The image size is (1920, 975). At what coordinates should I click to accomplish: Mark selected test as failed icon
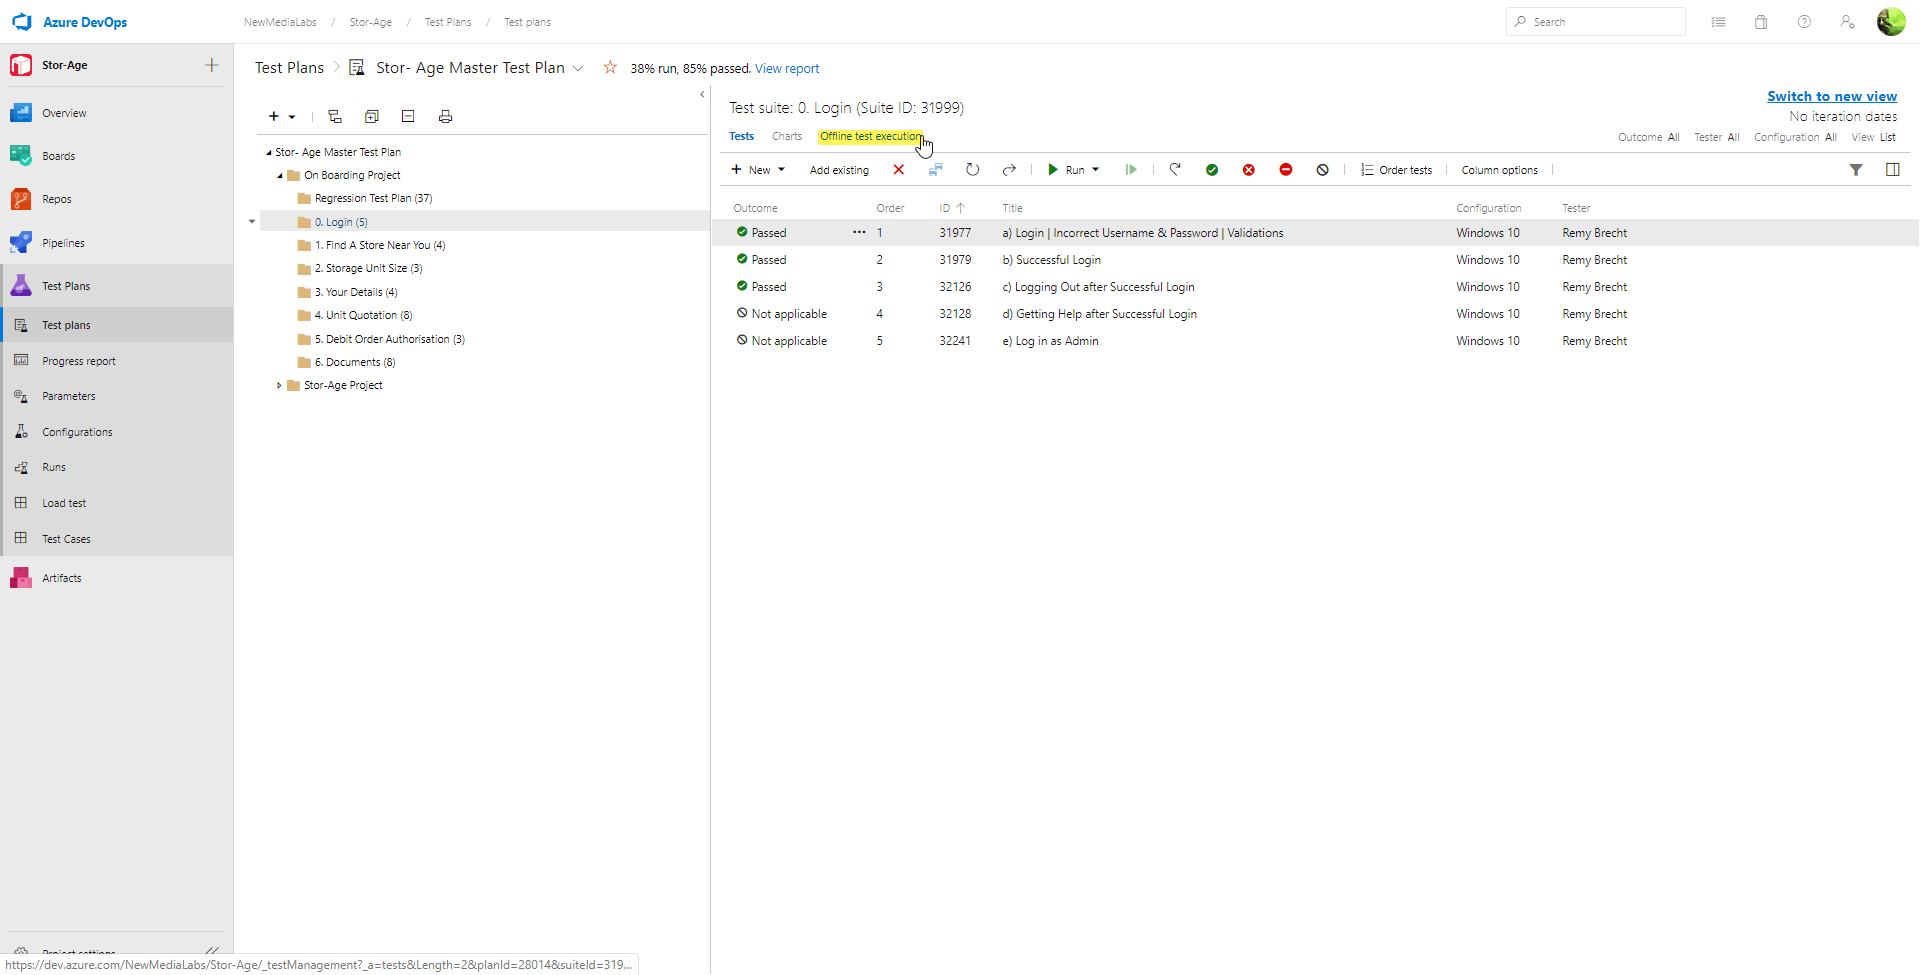pyautogui.click(x=1249, y=170)
